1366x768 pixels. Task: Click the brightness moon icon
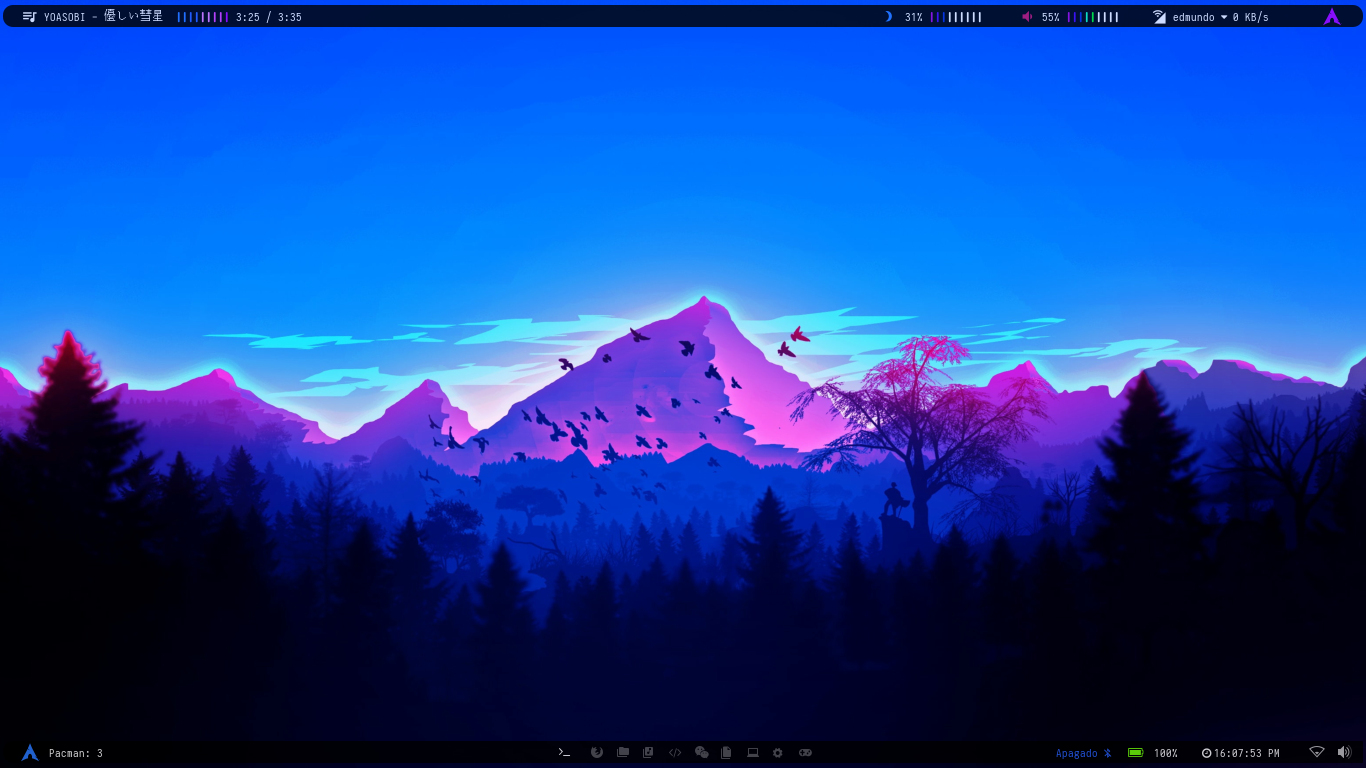tap(888, 17)
